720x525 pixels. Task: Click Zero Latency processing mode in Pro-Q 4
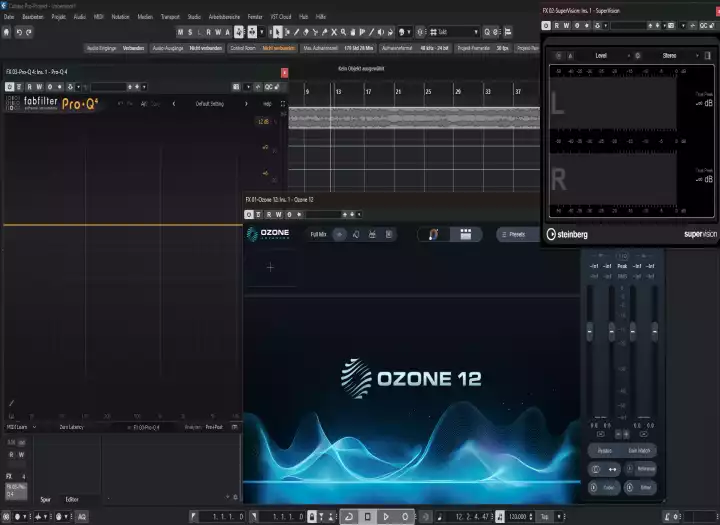tap(72, 427)
